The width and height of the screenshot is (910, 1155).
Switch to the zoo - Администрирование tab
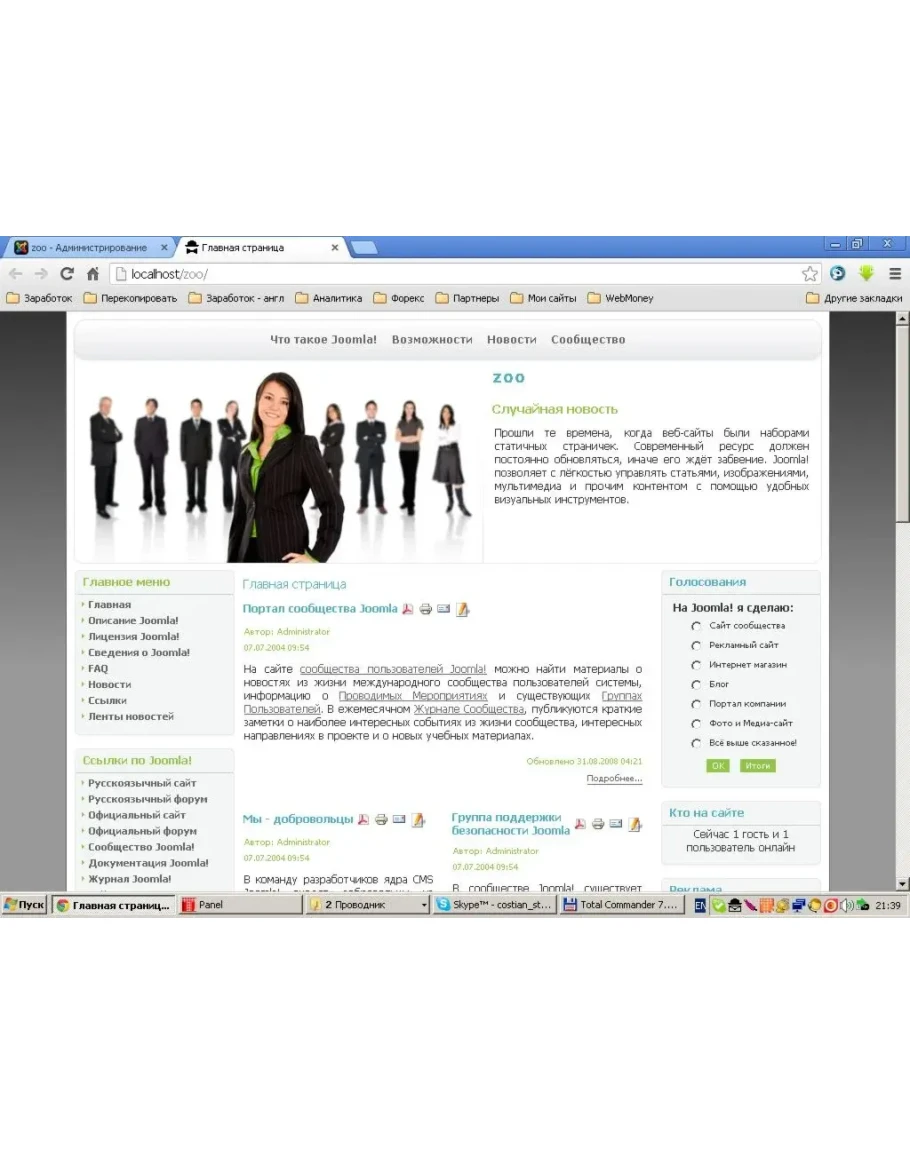click(88, 248)
